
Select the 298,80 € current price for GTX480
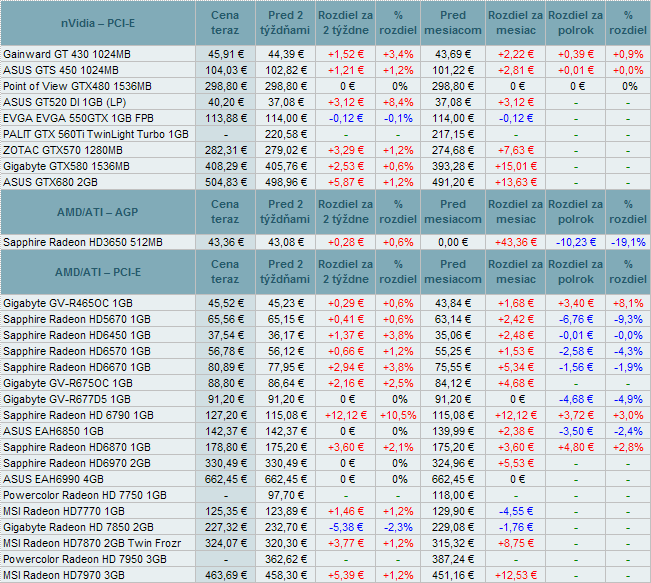tap(226, 86)
